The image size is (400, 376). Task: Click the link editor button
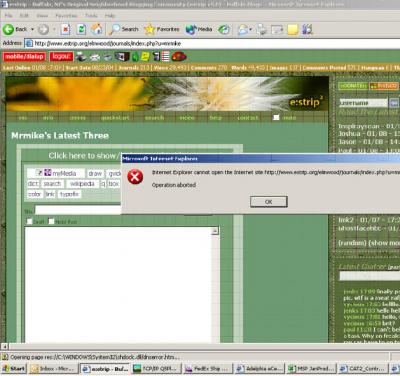50,194
